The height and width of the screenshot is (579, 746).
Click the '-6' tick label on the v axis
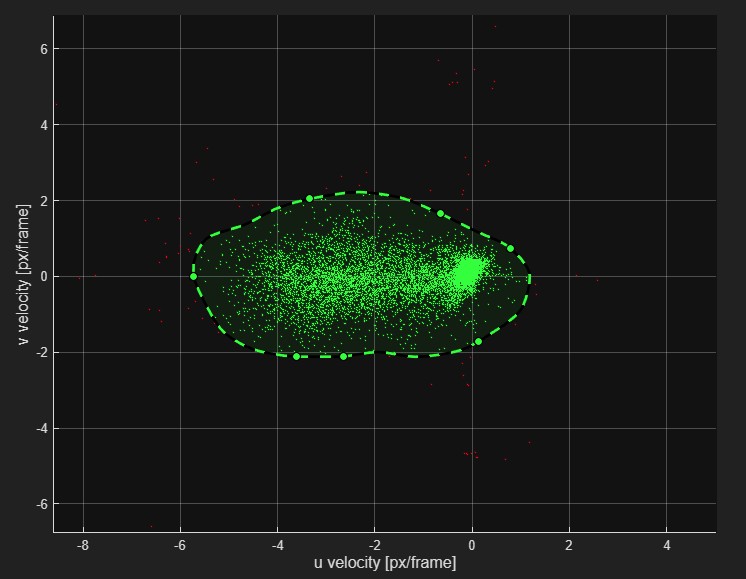[42, 504]
